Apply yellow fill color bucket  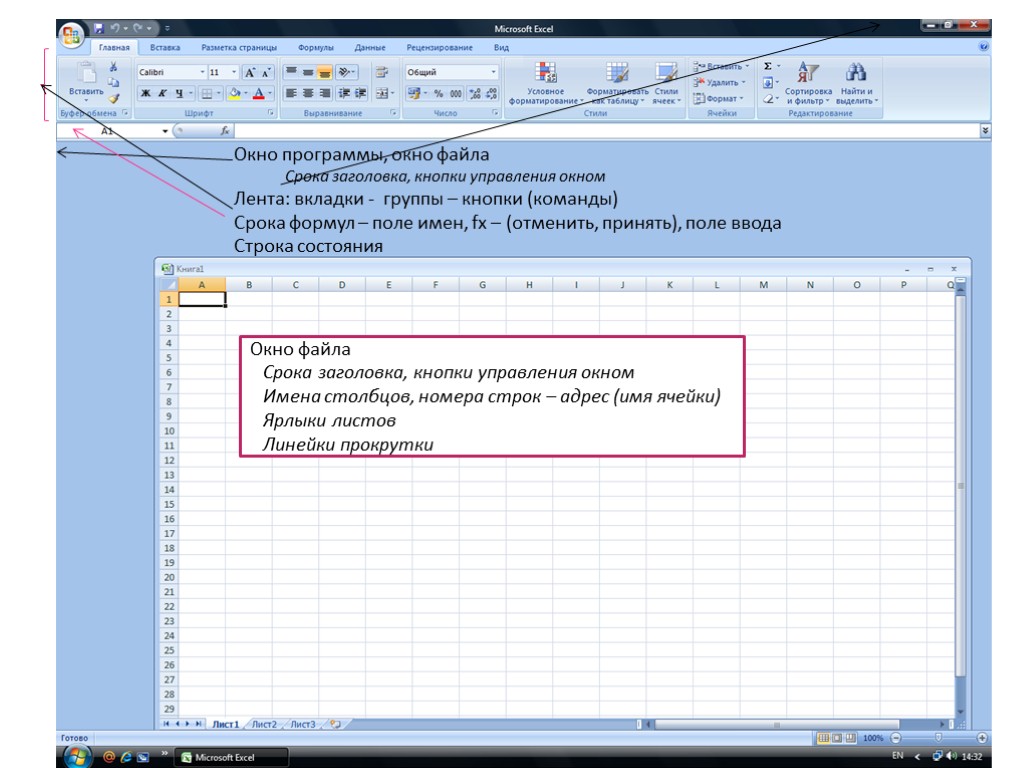pos(234,93)
